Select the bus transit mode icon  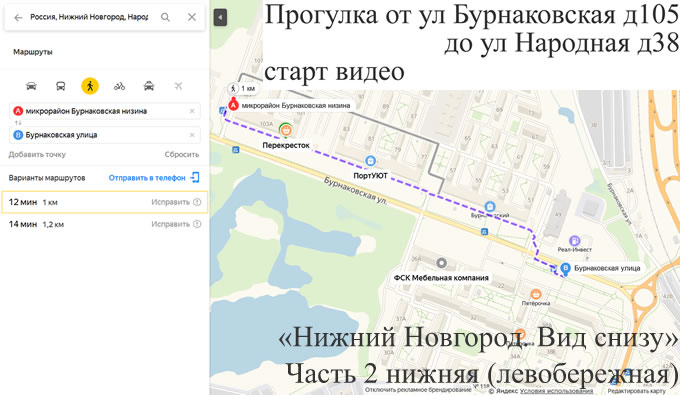[x=61, y=86]
